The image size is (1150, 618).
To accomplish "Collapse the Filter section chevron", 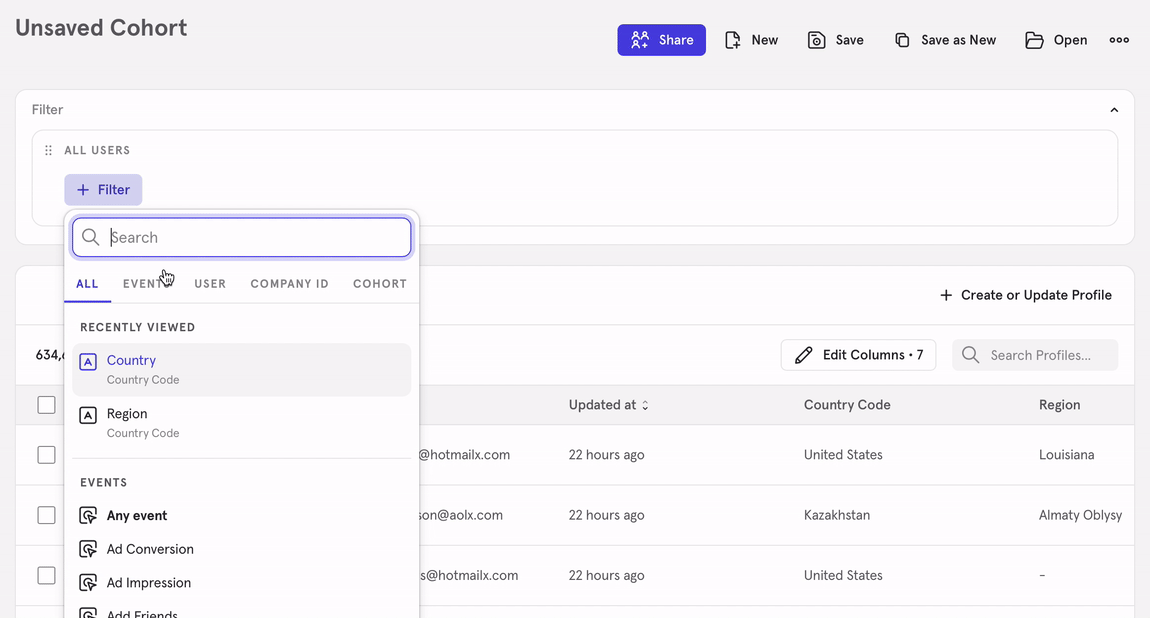I will click(1114, 110).
